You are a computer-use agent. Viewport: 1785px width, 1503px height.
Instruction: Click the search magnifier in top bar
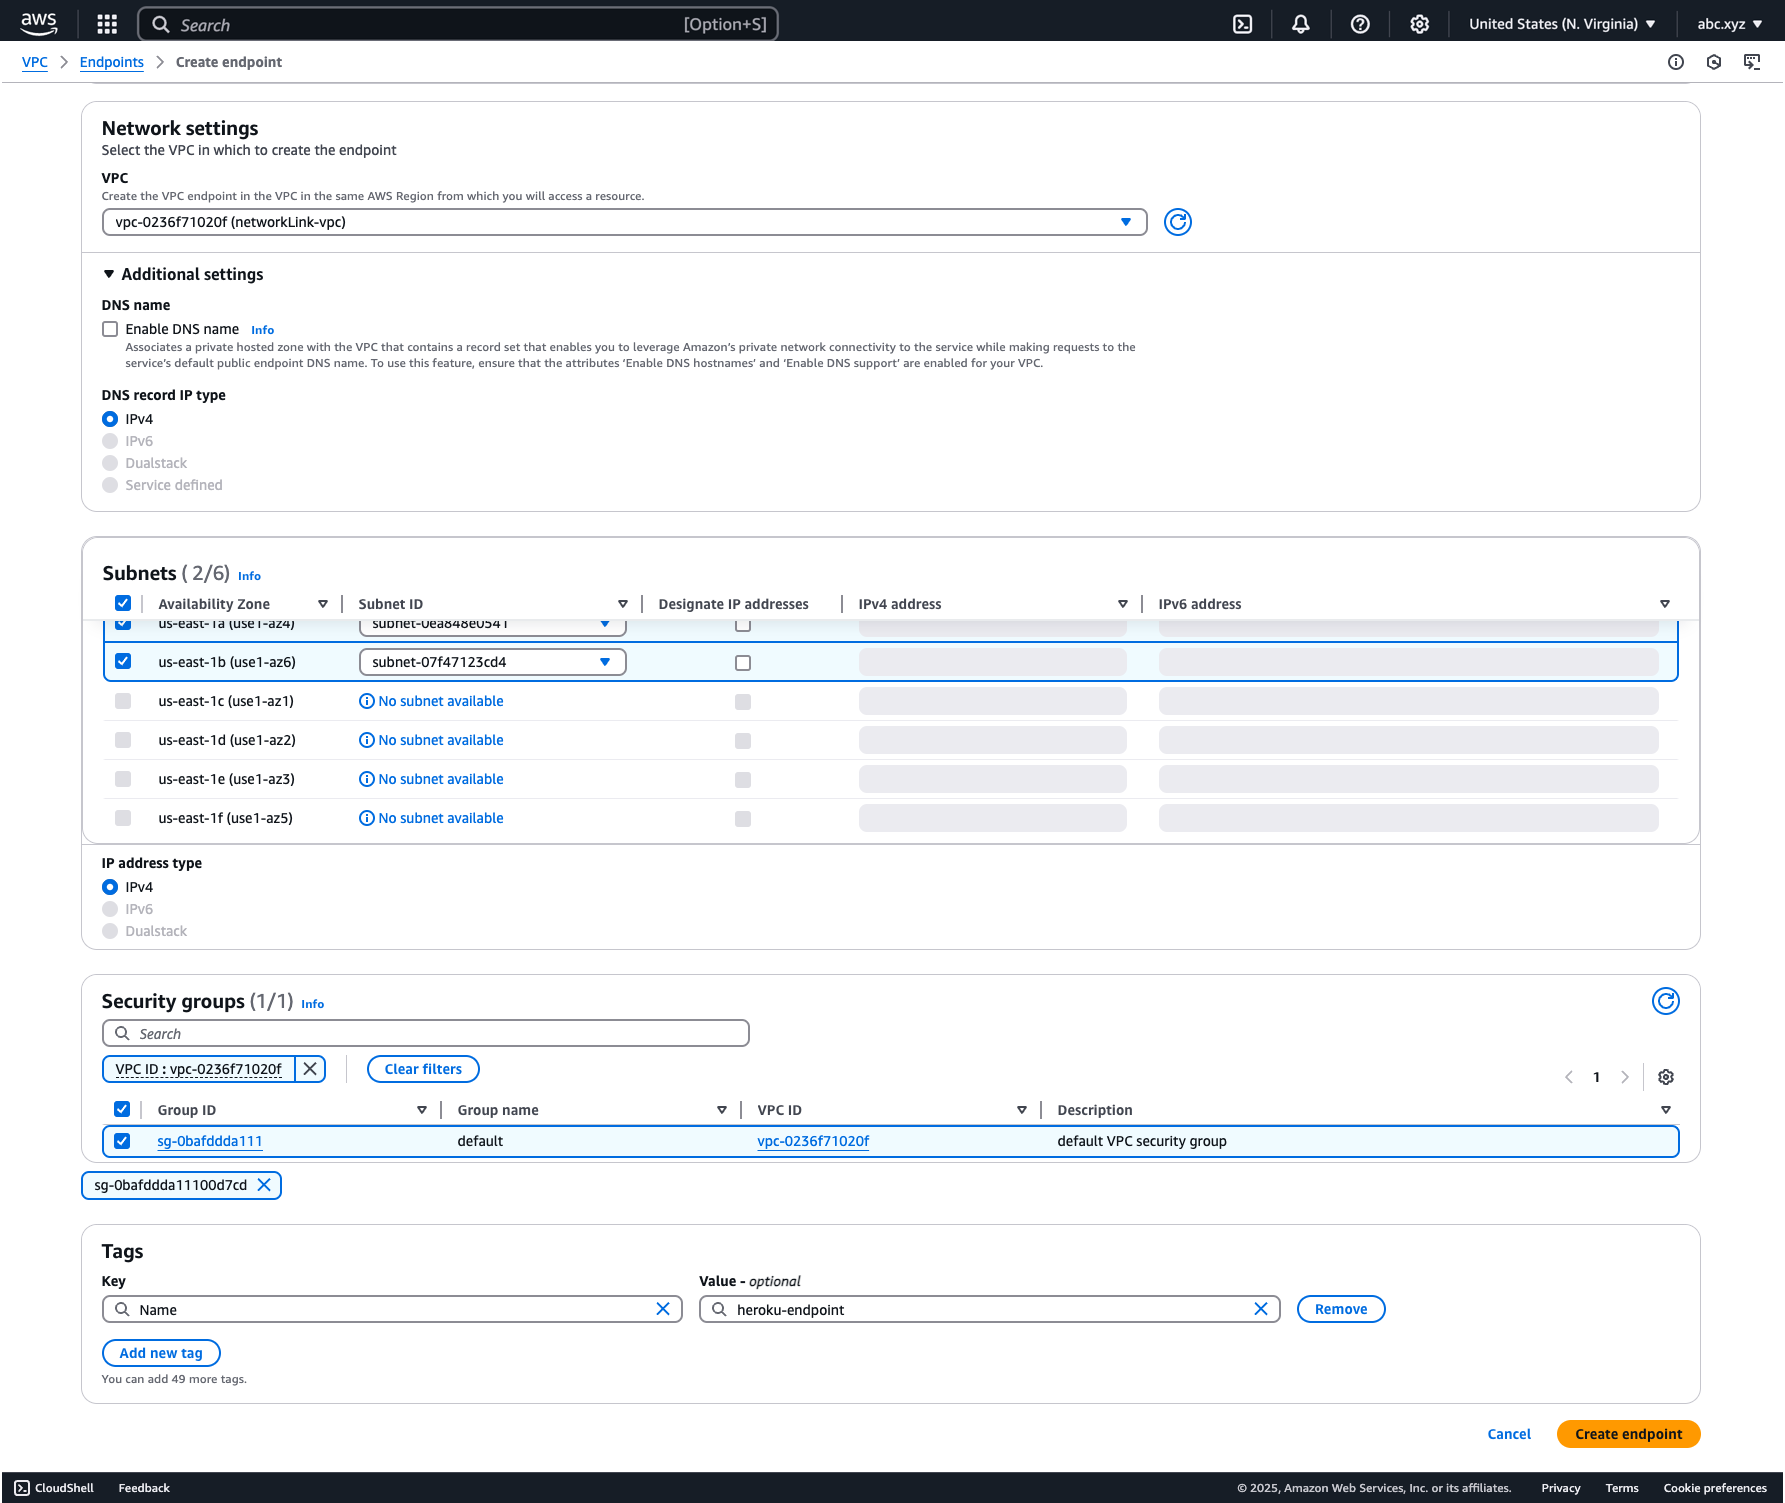[161, 24]
